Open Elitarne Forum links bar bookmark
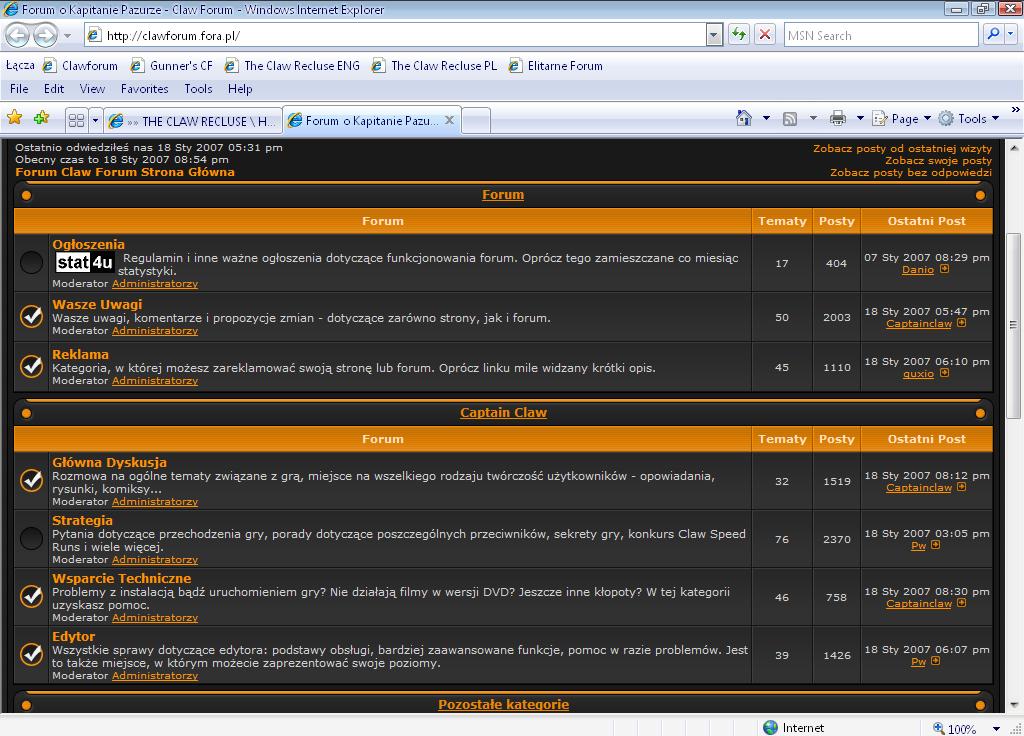Screen dimensions: 1024x736 click(556, 65)
